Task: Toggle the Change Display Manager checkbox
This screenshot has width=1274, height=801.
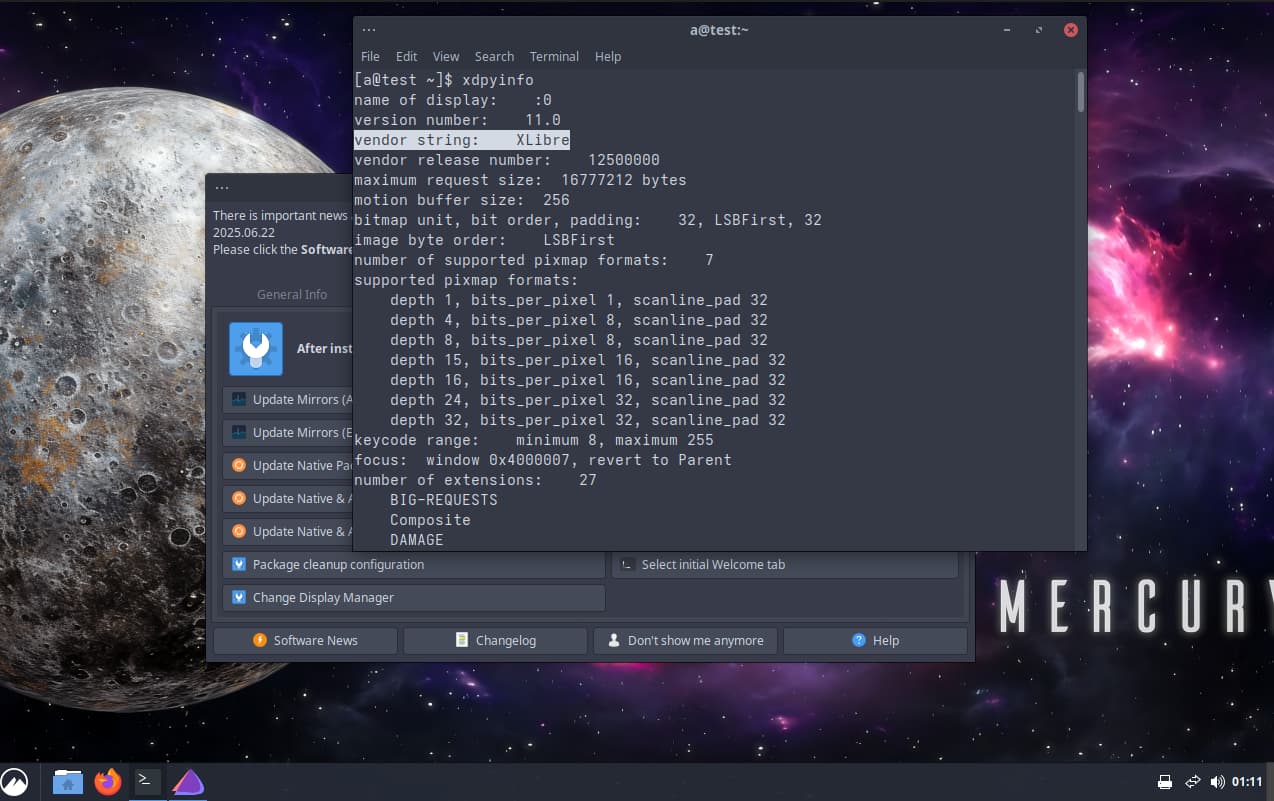Action: pyautogui.click(x=239, y=598)
